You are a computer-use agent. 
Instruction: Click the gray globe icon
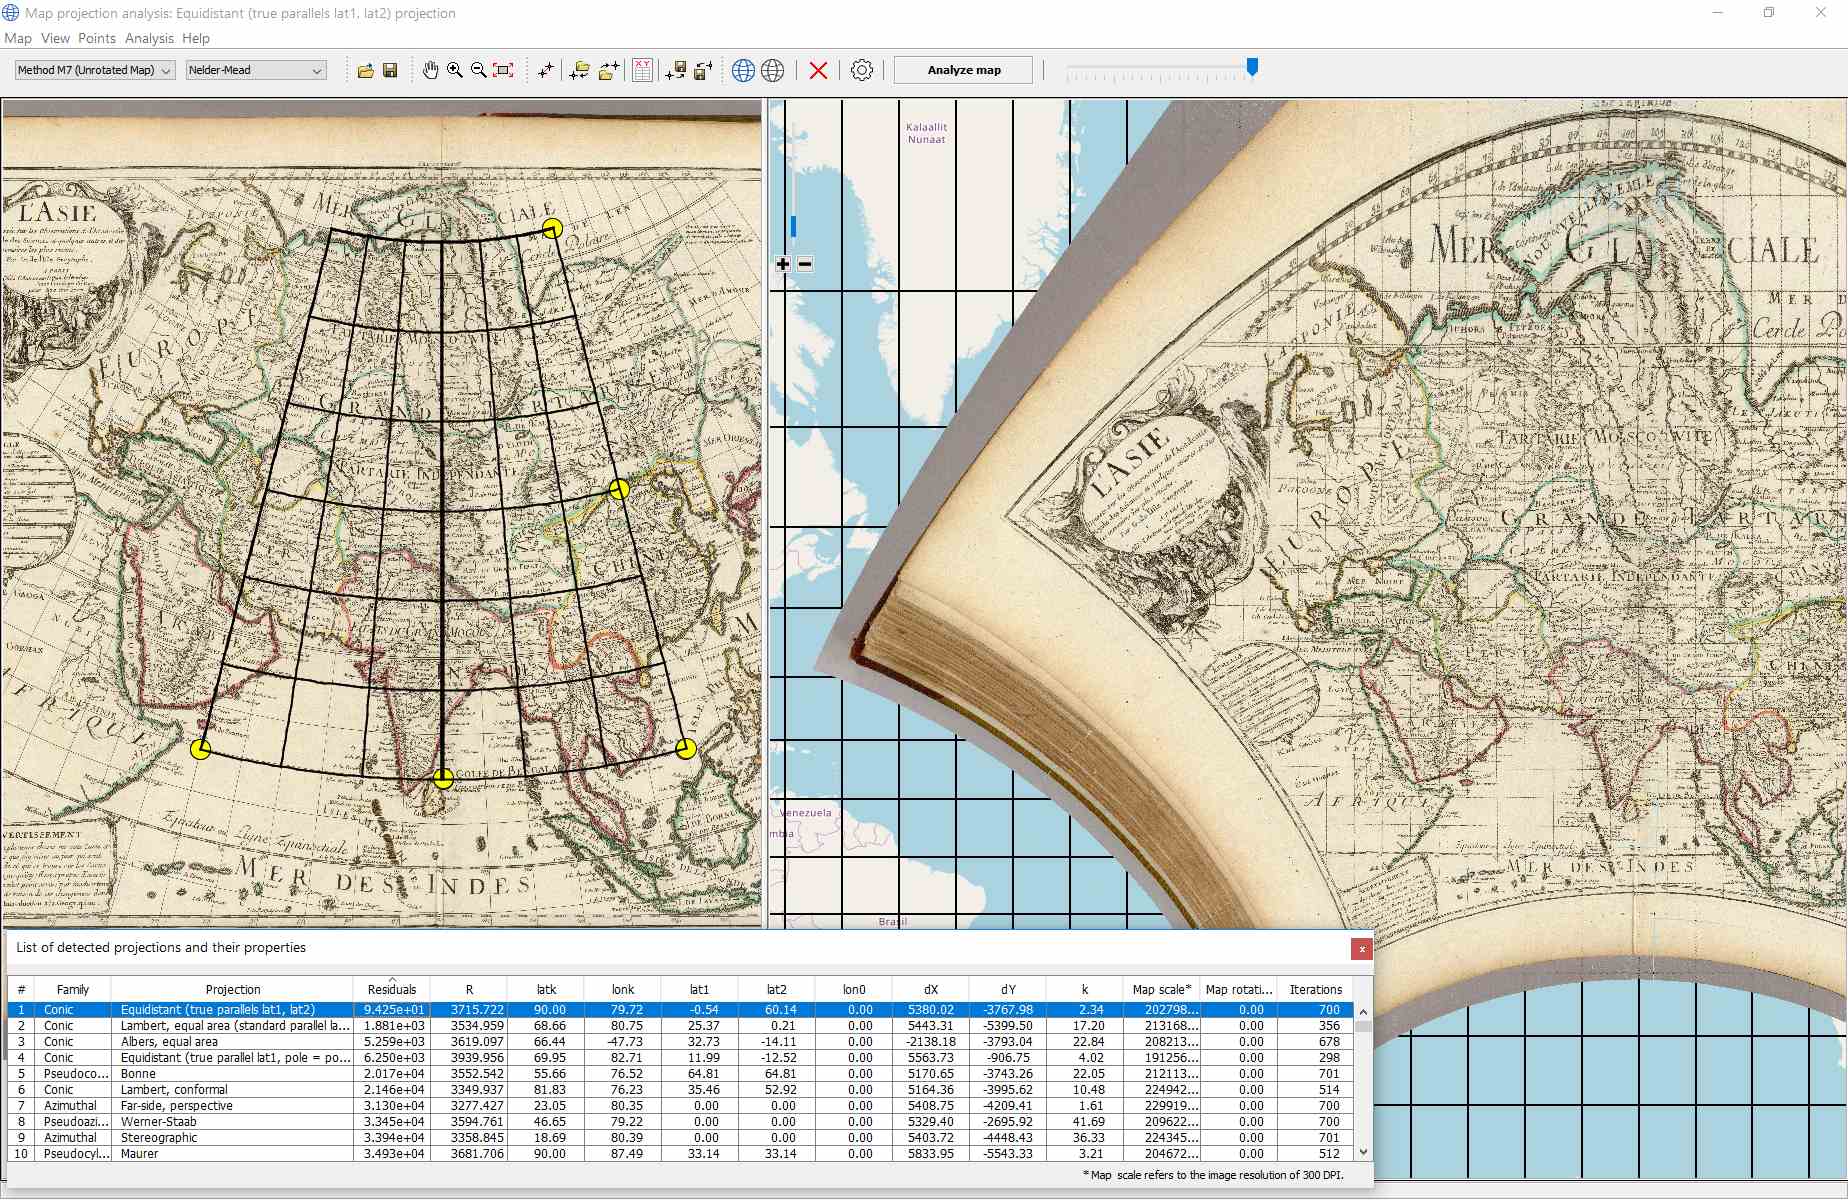coord(772,70)
